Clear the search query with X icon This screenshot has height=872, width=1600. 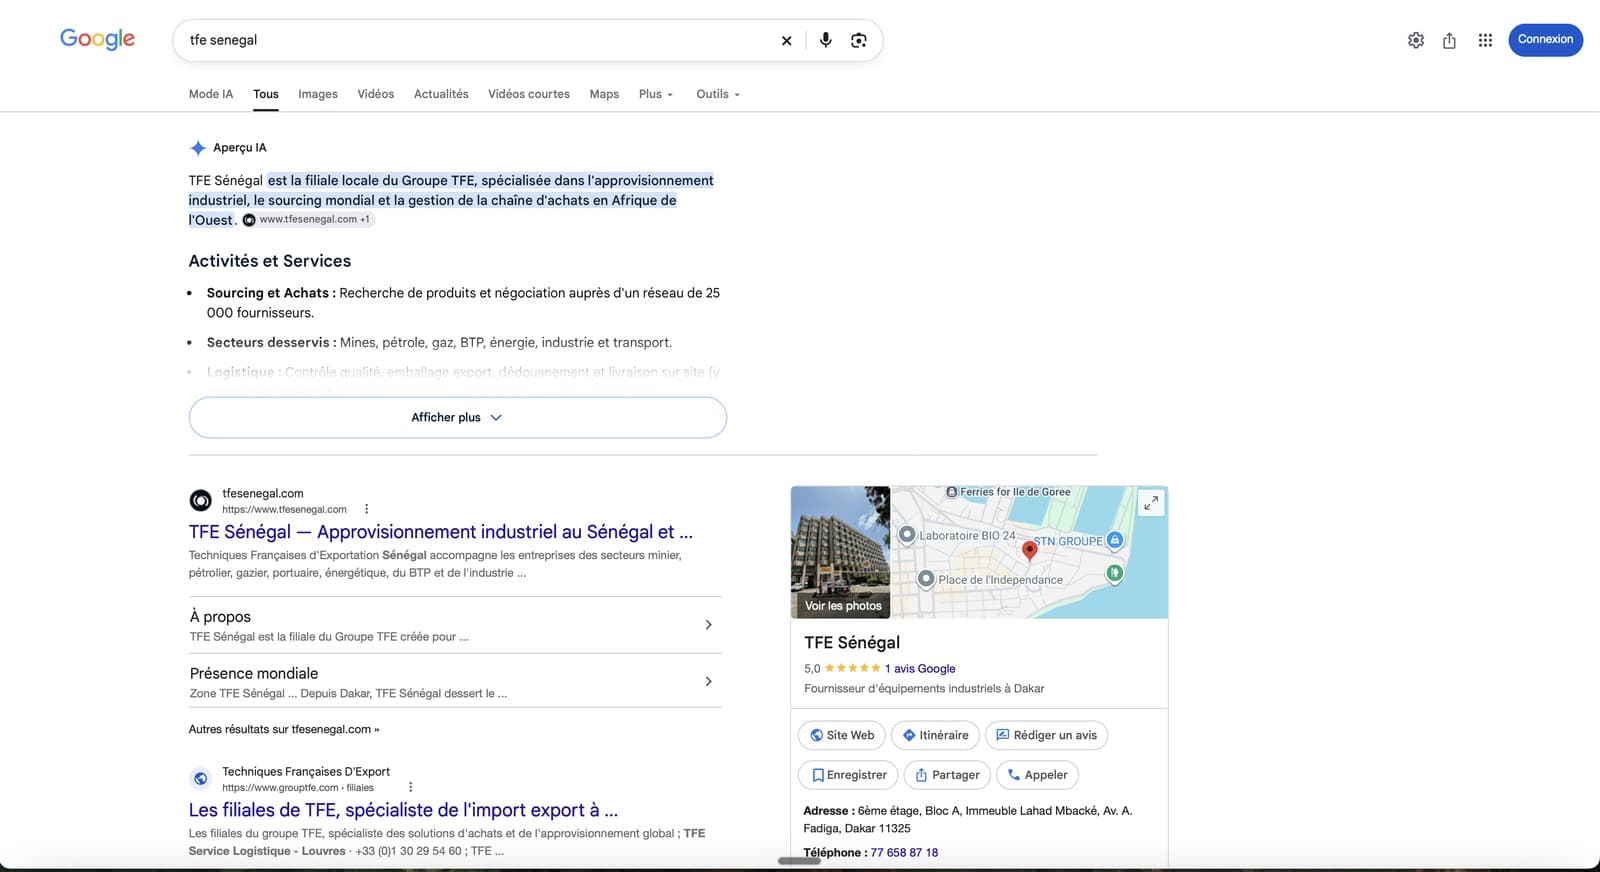(x=786, y=41)
